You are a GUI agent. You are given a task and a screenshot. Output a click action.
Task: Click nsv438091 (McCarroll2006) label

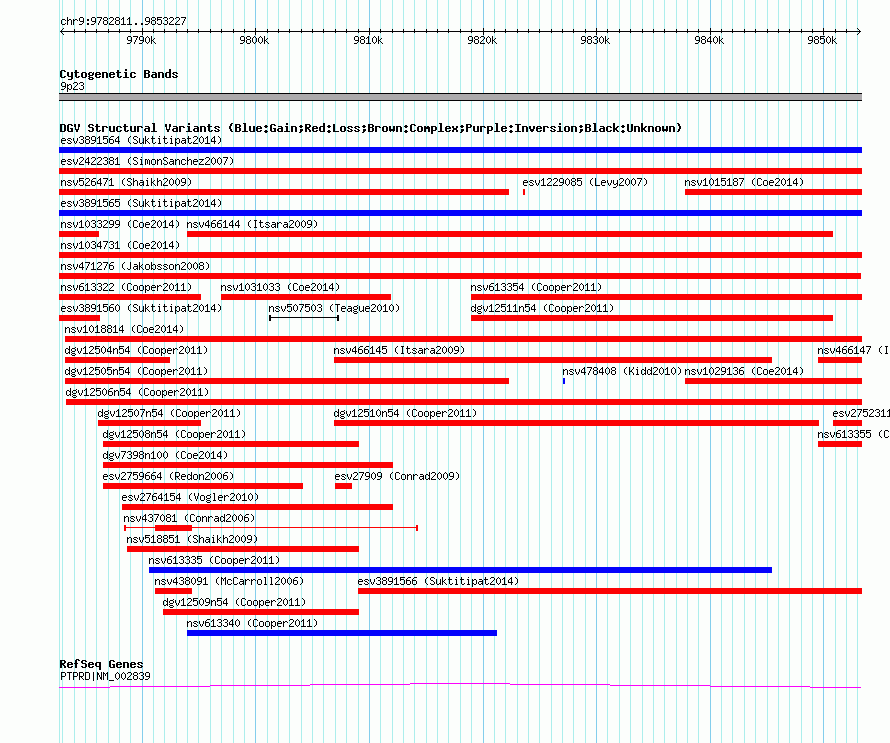[229, 581]
